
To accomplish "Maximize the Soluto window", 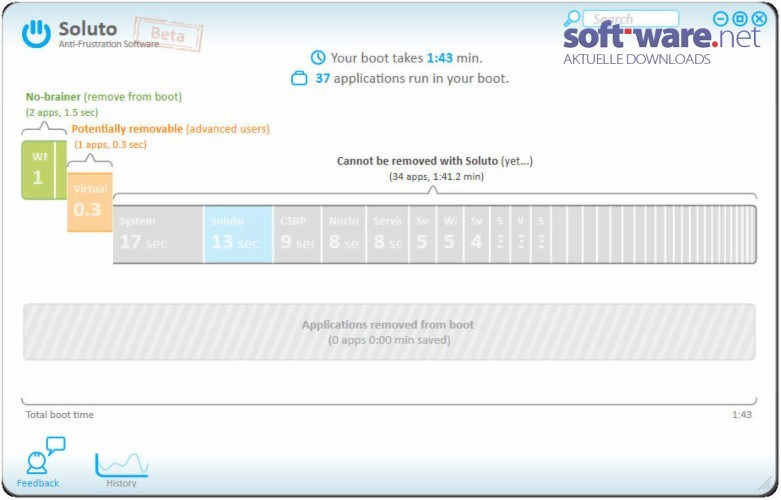I will 740,19.
